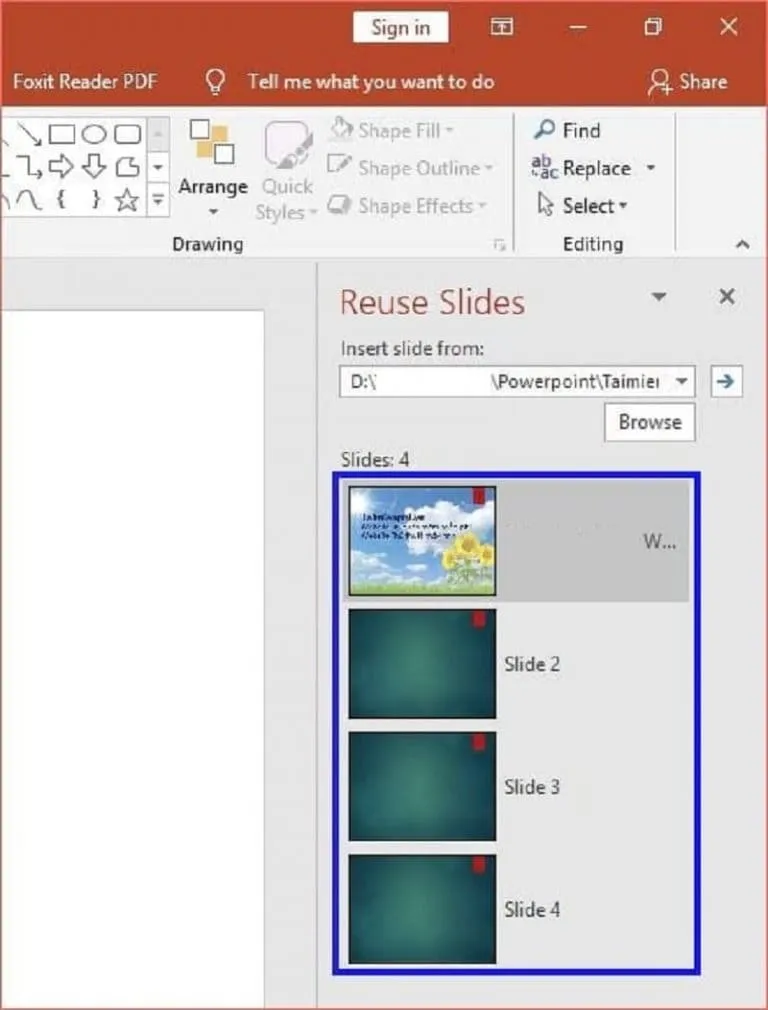Click the Ribbon Display Options icon
This screenshot has height=1010, width=768.
502,26
